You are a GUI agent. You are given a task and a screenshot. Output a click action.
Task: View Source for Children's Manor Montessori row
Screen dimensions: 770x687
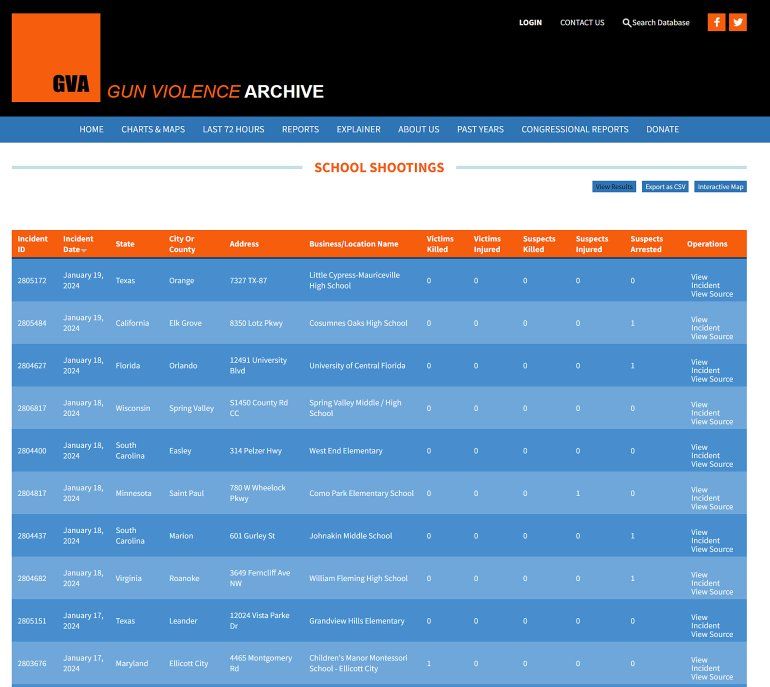(x=712, y=677)
